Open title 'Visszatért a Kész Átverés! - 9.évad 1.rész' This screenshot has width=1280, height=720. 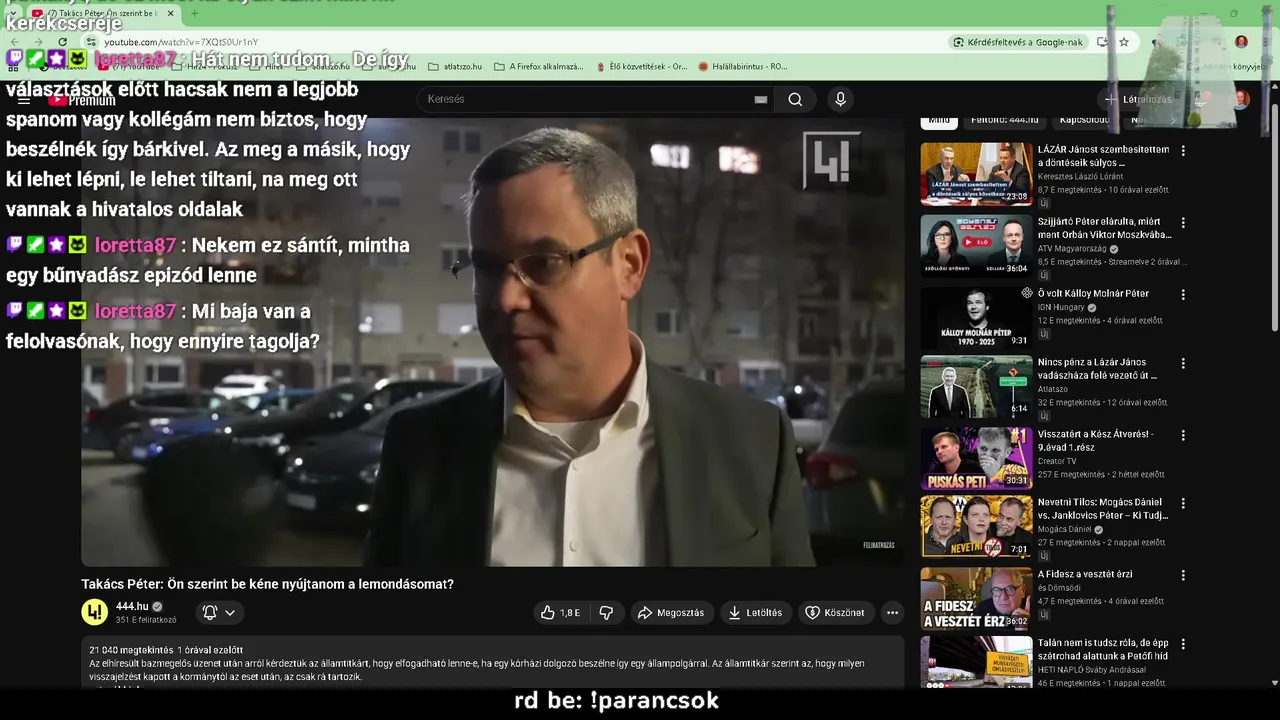pos(1096,441)
